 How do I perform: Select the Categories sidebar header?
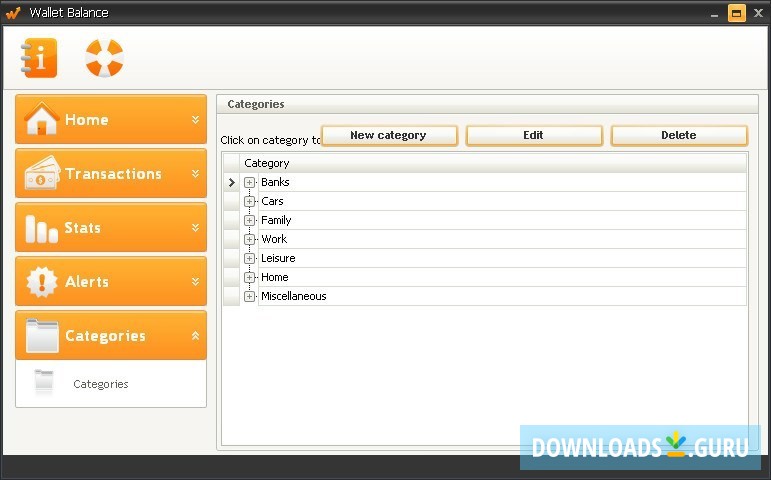tap(111, 335)
